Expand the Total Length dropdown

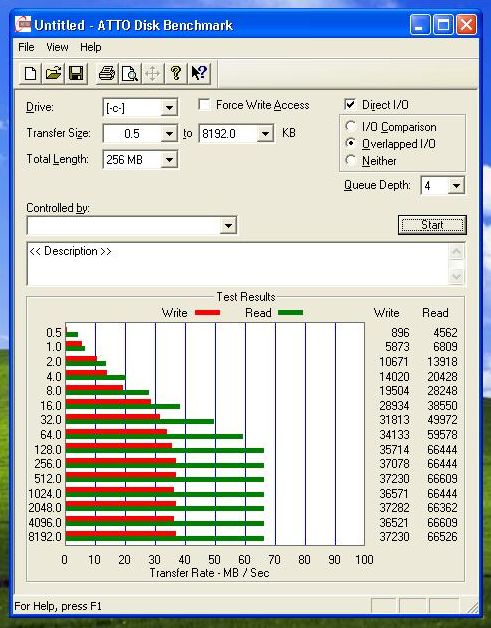(169, 159)
